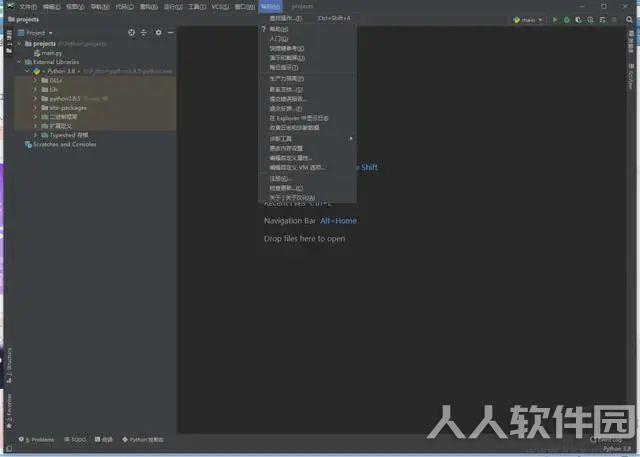Image resolution: width=640 pixels, height=457 pixels.
Task: Open the 编辑 Edit menu
Action: [x=51, y=7]
